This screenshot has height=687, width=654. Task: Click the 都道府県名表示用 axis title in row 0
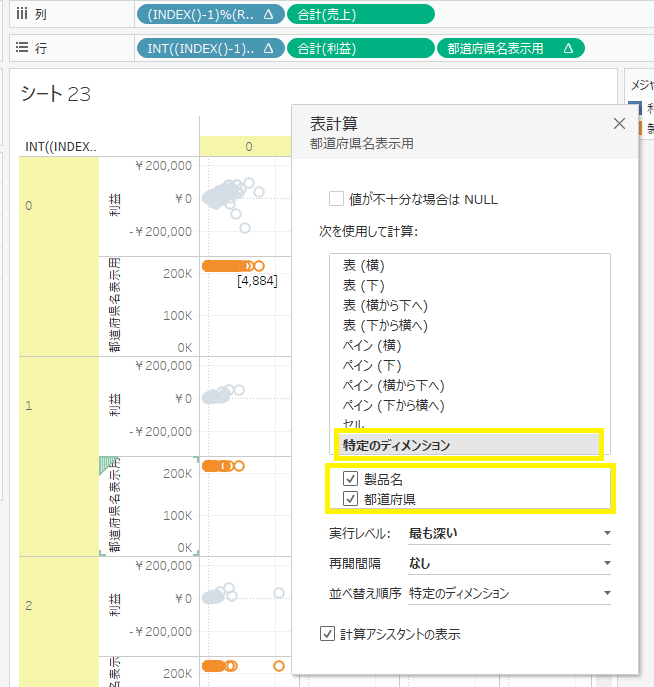(114, 305)
